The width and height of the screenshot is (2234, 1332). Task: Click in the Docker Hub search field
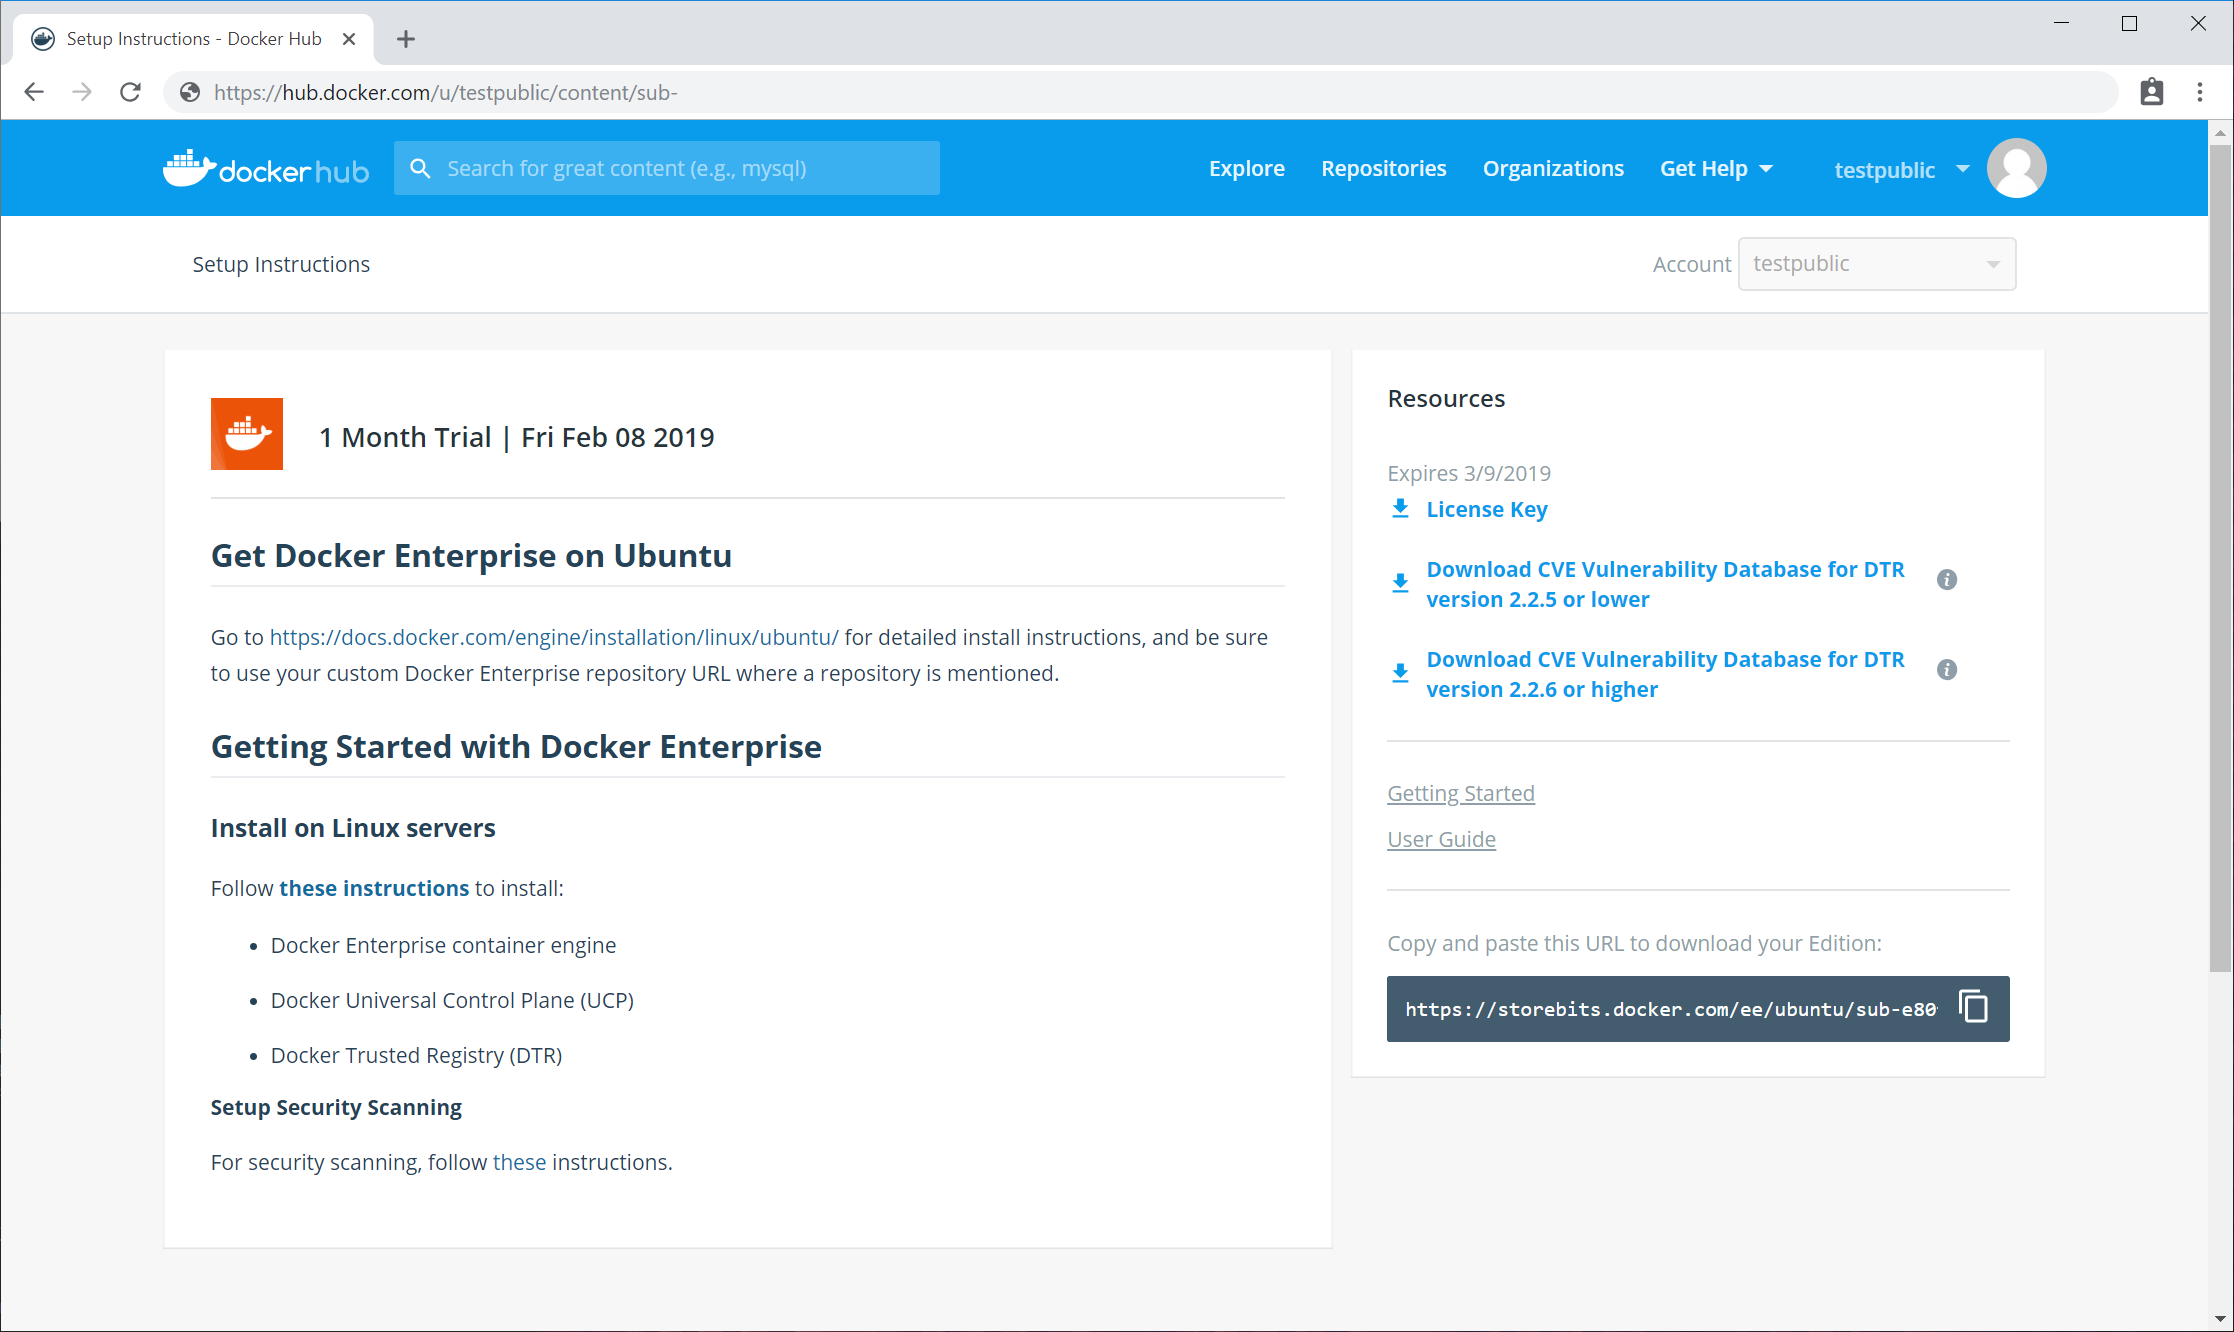click(x=680, y=169)
